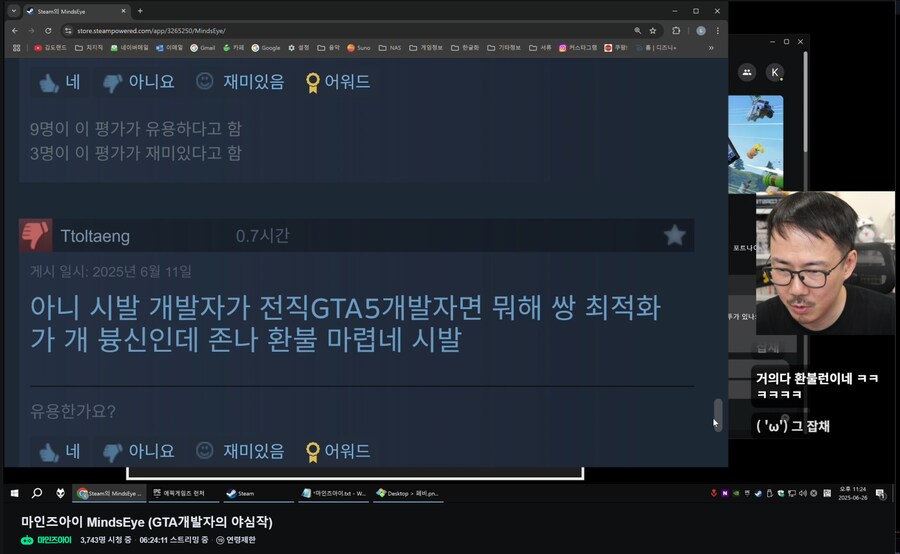Focus the address bar with the store.steampowered.com URL
The width and height of the screenshot is (900, 554).
(344, 31)
